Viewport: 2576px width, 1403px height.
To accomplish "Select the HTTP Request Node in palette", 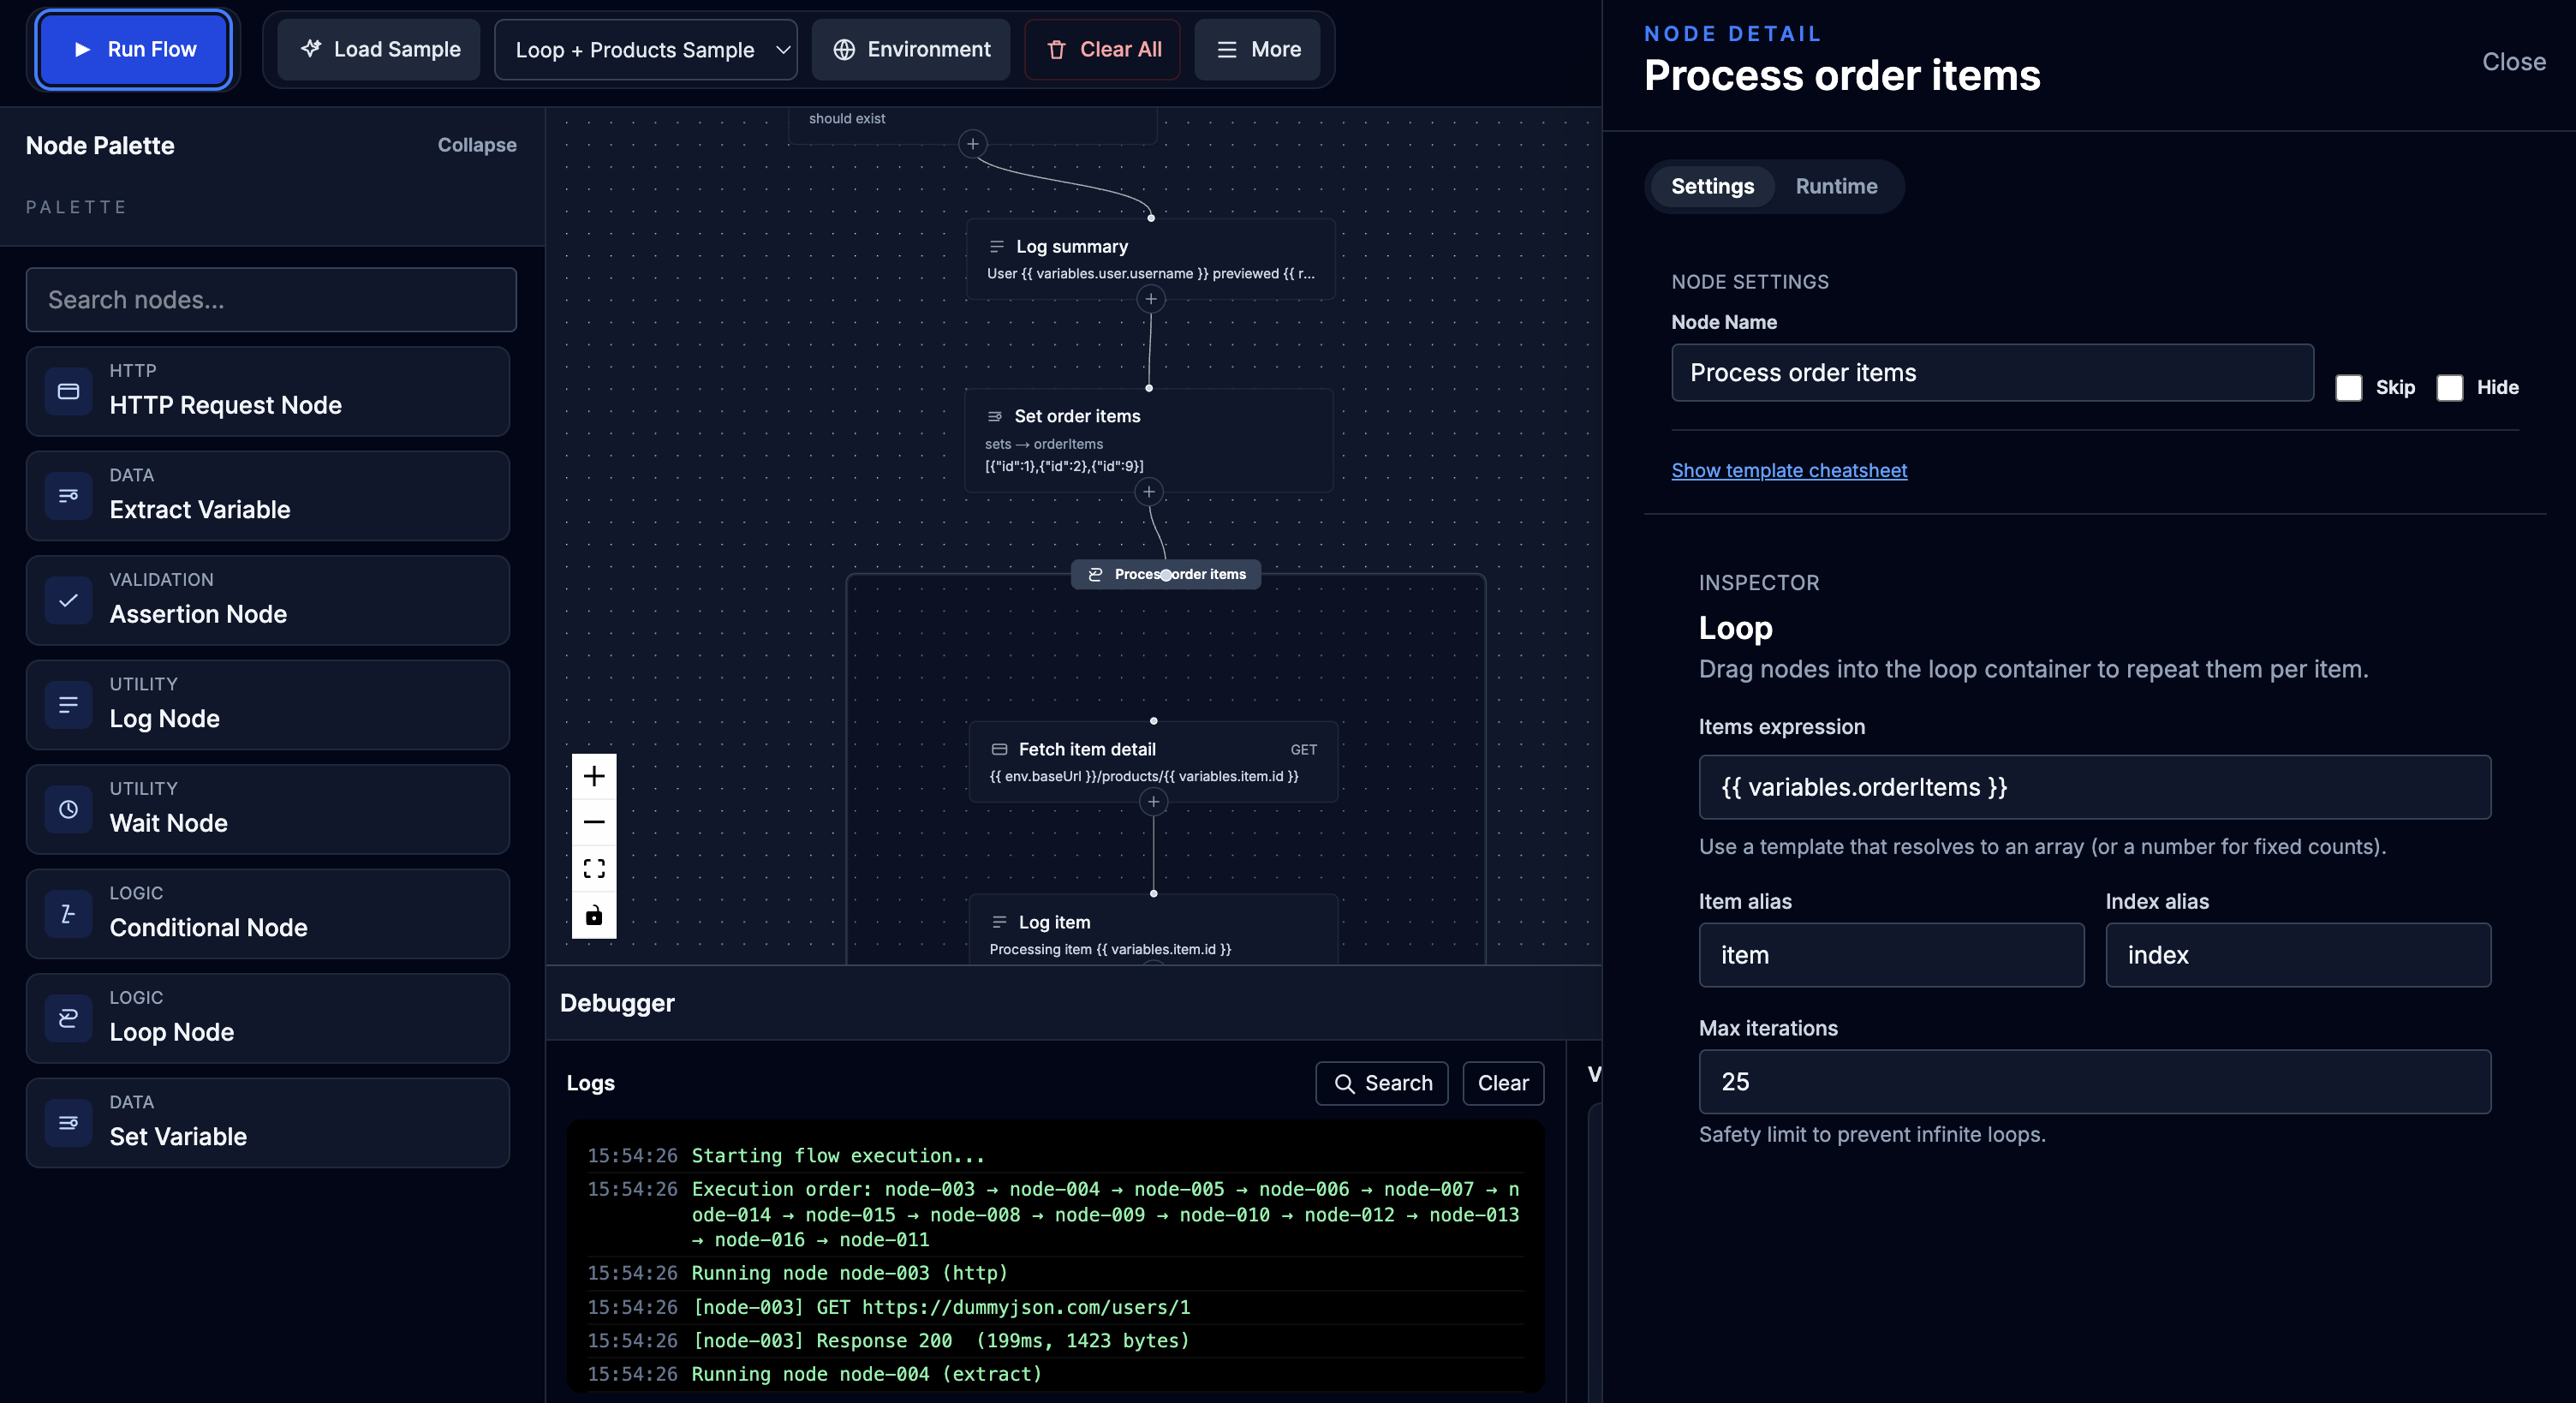I will coord(67,391).
